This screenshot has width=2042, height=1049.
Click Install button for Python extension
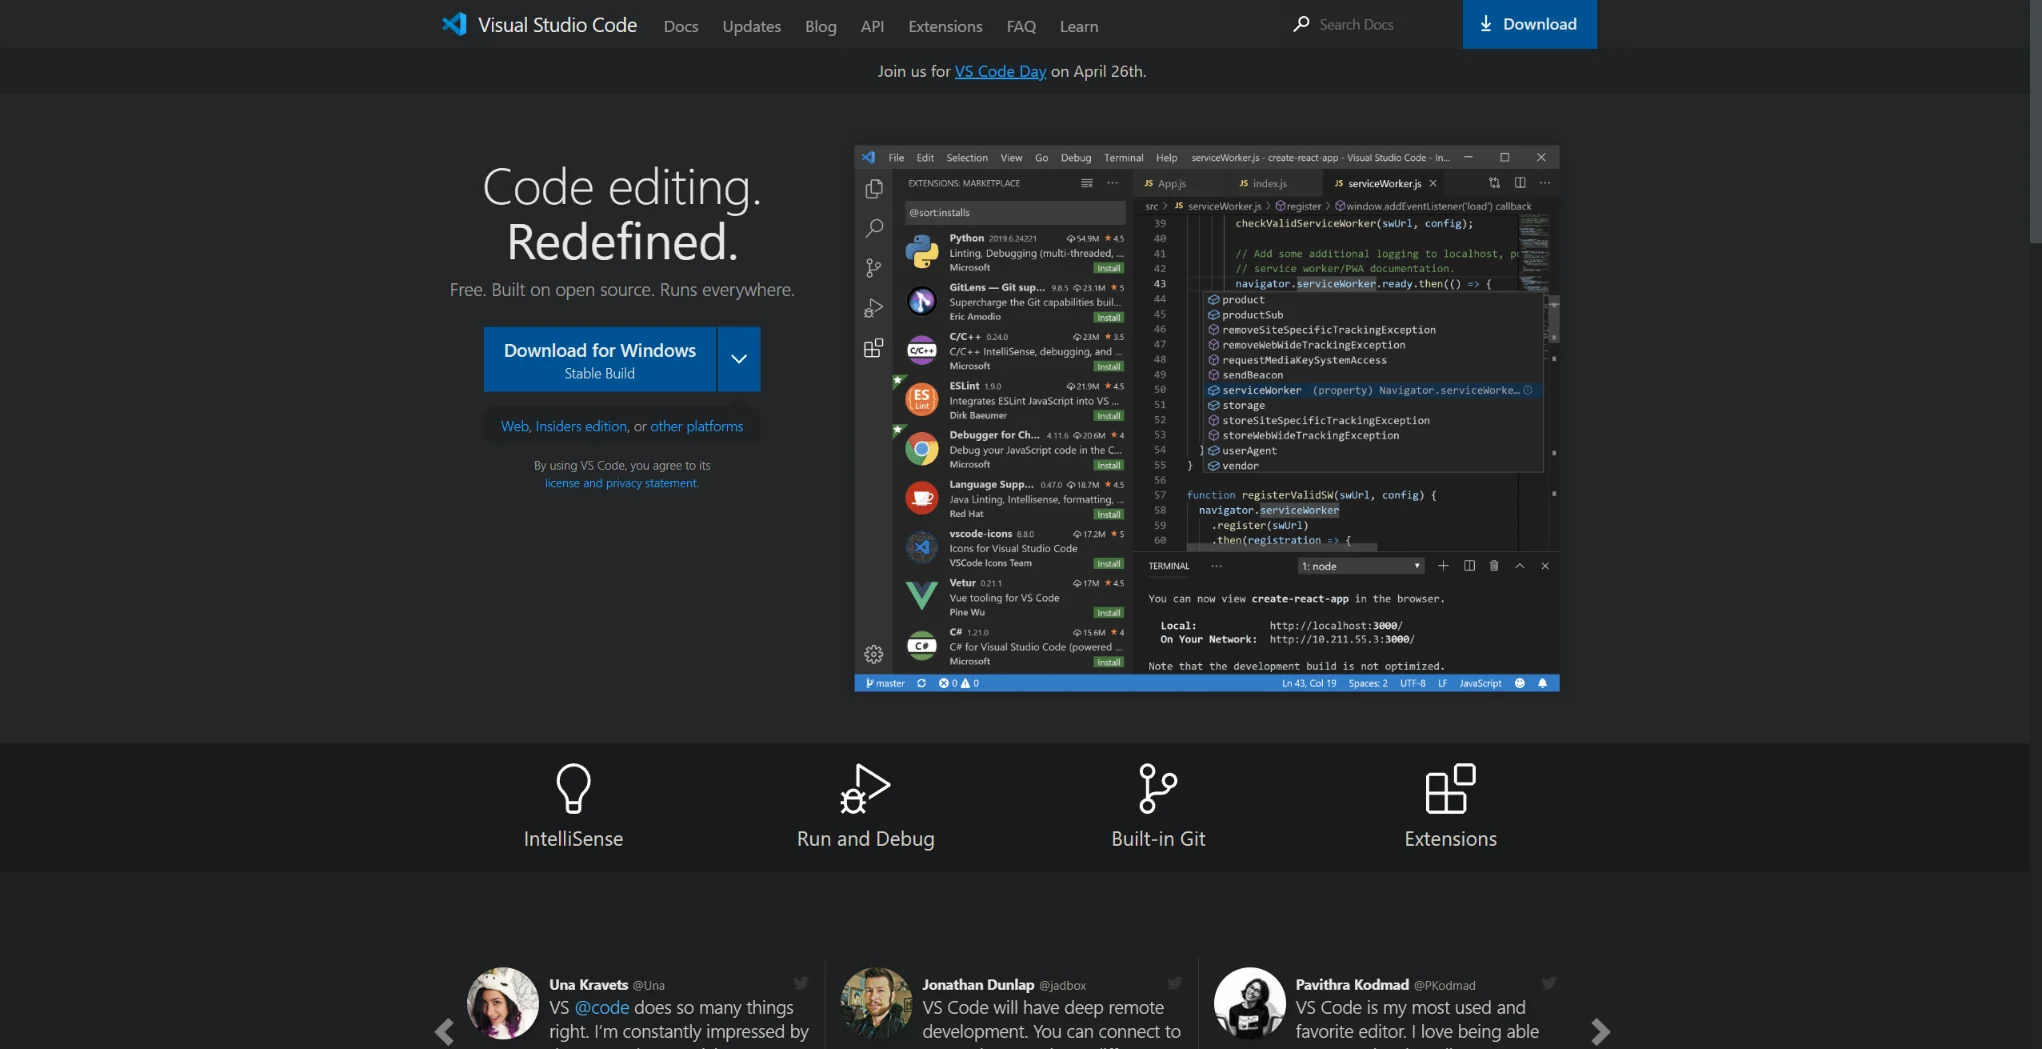click(x=1108, y=268)
